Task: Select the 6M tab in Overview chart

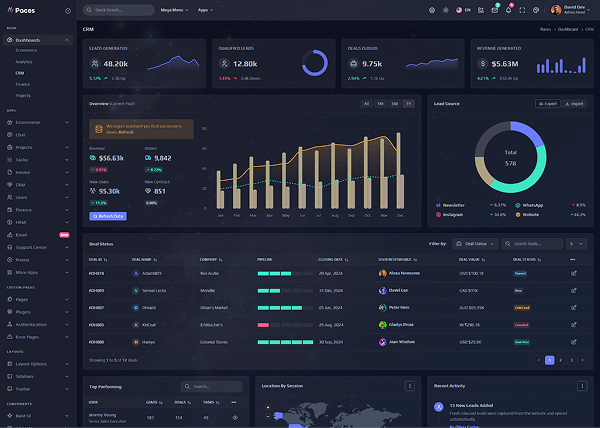Action: 394,103
